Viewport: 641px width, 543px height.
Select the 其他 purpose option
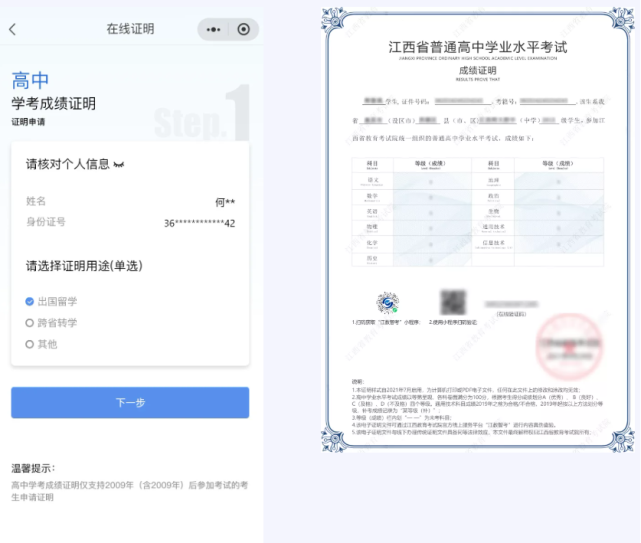(41, 344)
